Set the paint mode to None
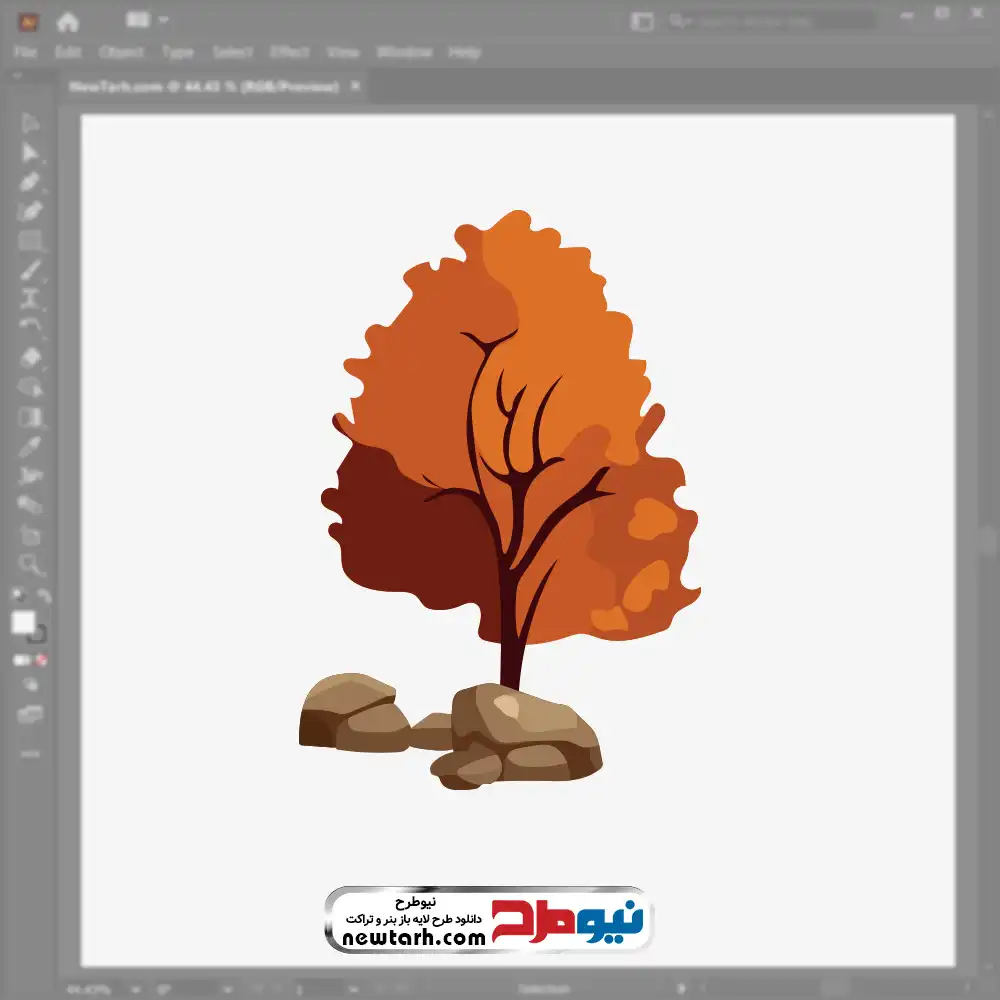The width and height of the screenshot is (1000, 1000). [42, 660]
